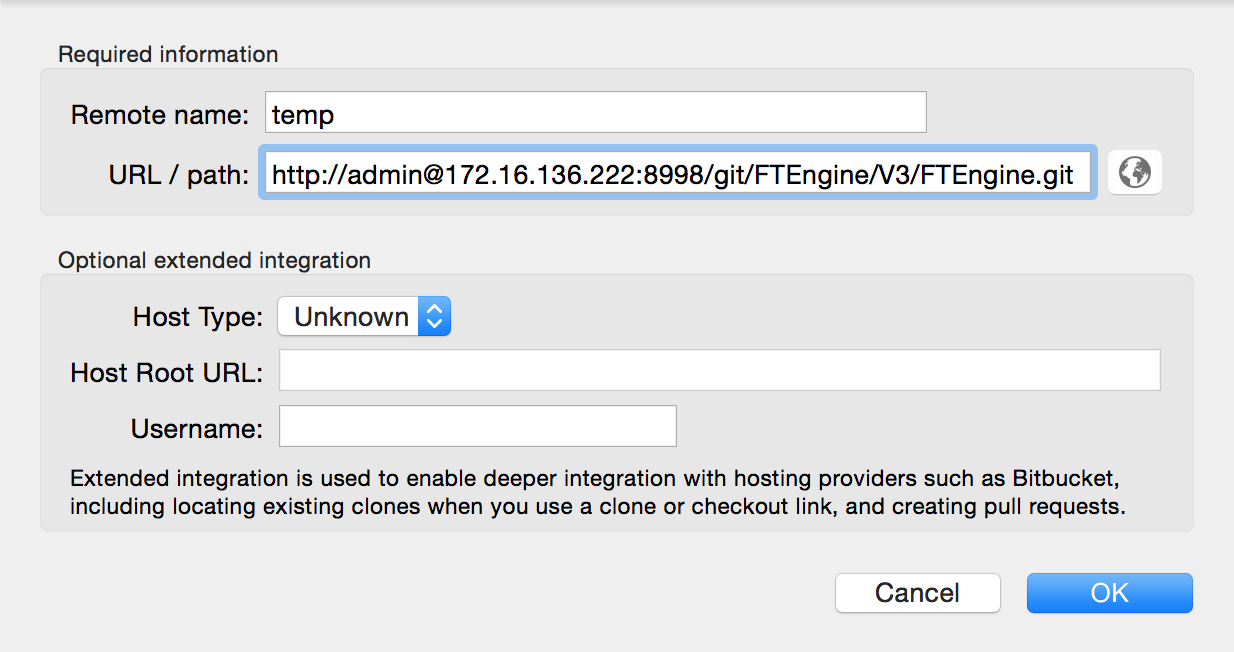Click the blue arrows on Host Type popup
Screen dimensions: 1234x652
pos(434,317)
